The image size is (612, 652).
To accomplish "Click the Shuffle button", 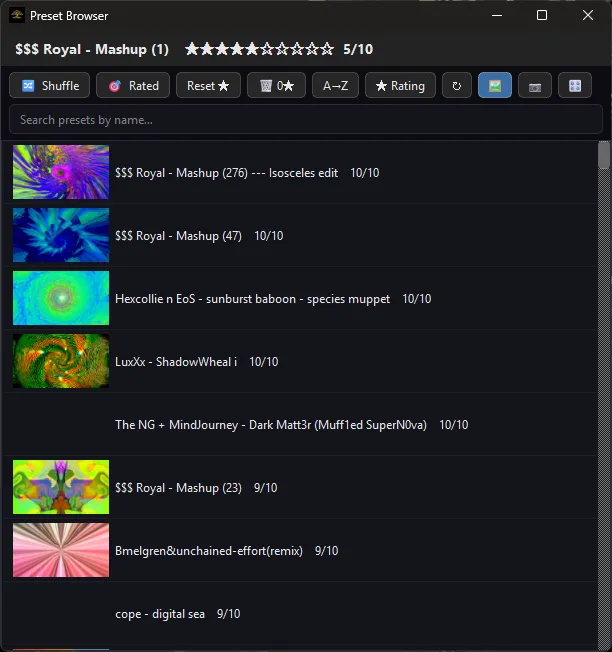I will pyautogui.click(x=49, y=86).
